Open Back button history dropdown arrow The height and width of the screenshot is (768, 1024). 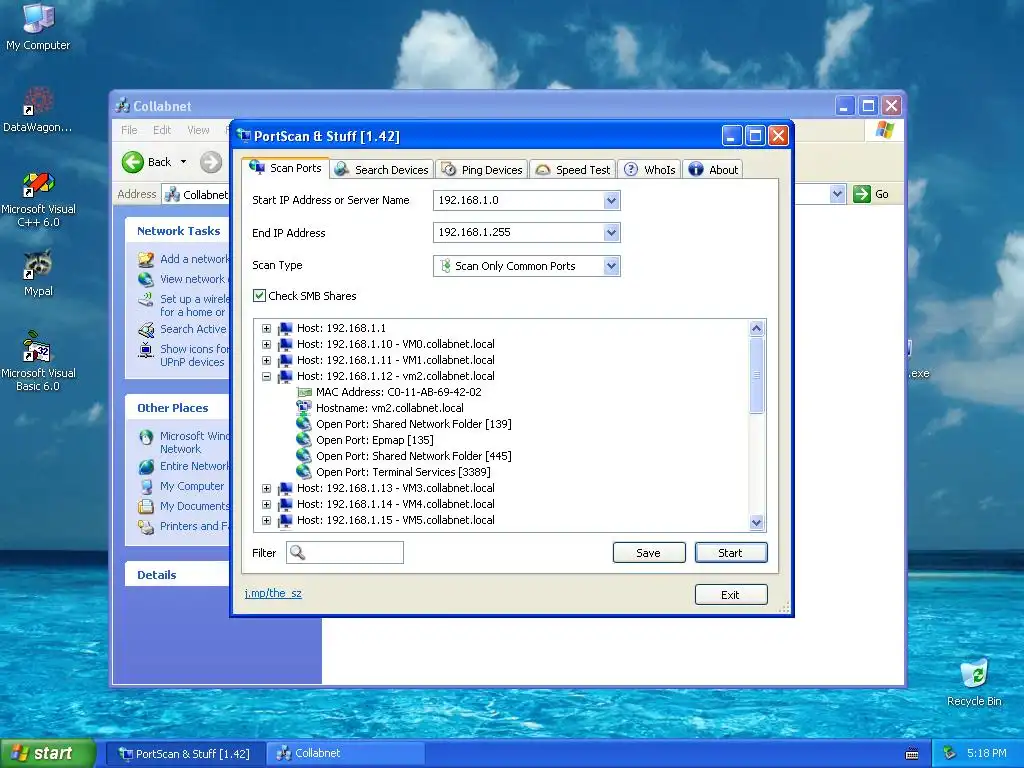coord(184,162)
